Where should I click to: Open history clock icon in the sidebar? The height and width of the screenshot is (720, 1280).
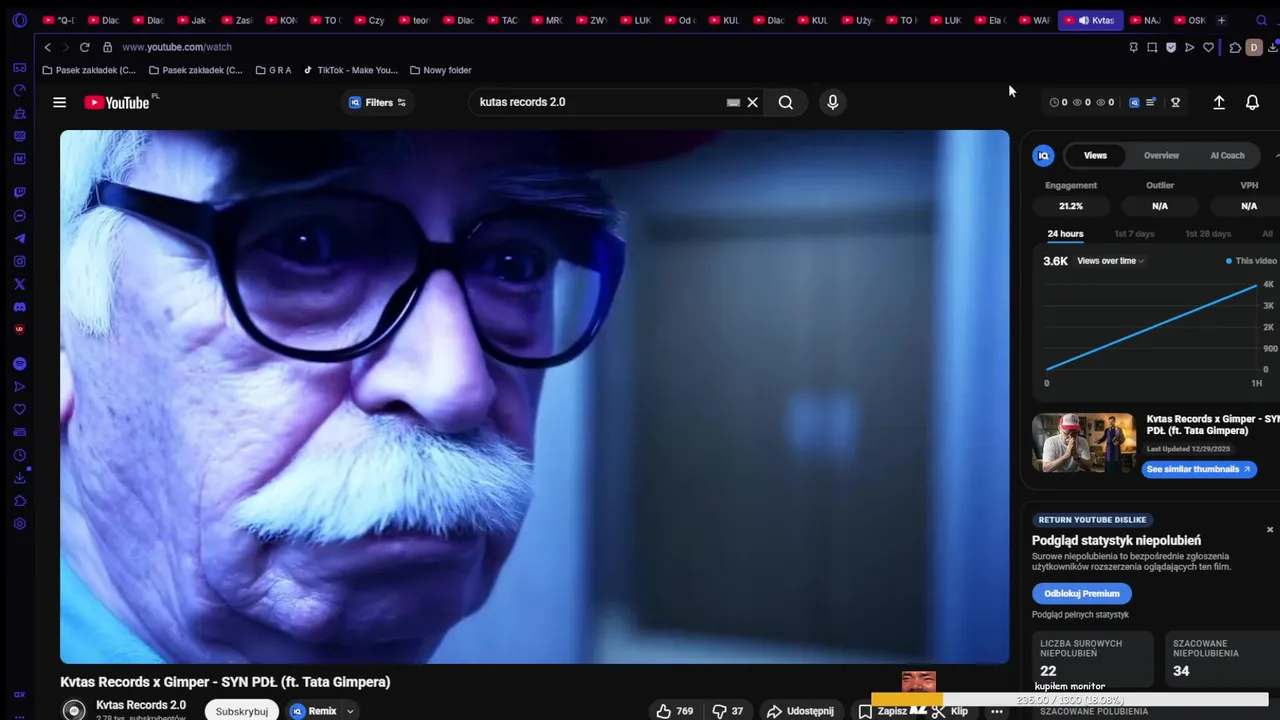19,455
